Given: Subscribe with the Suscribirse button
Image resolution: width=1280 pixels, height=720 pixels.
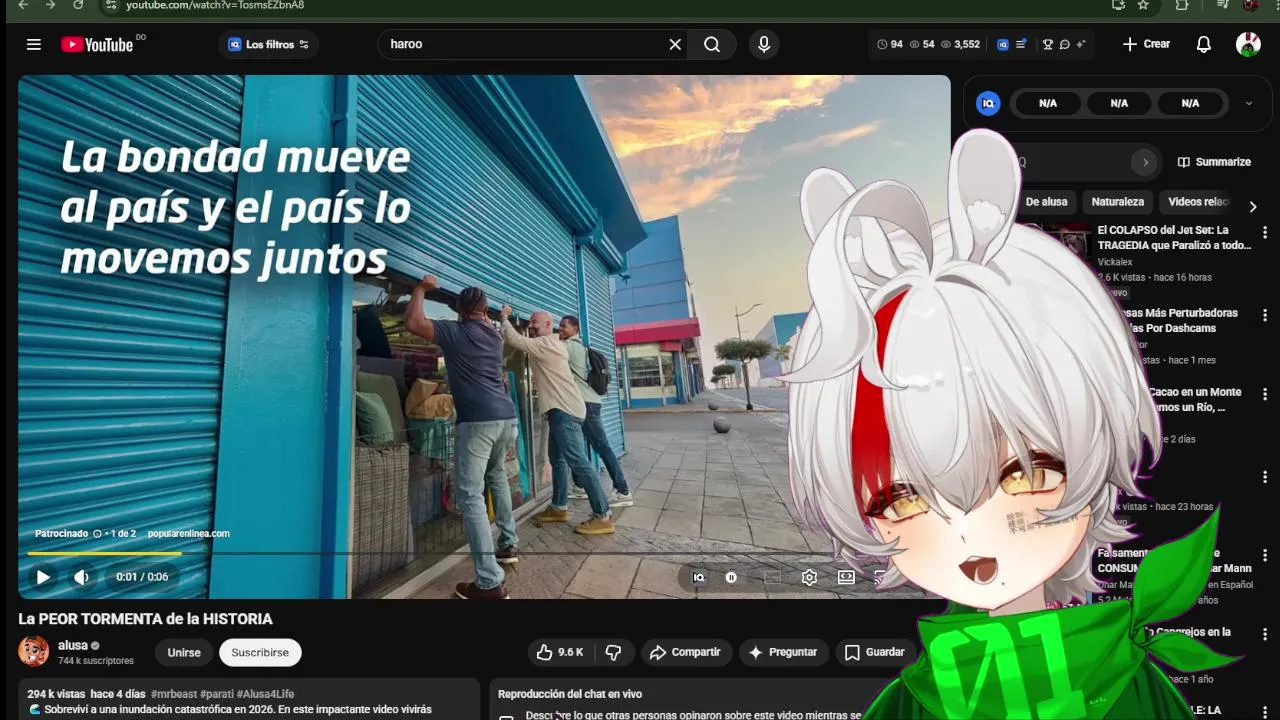Looking at the screenshot, I should 260,652.
